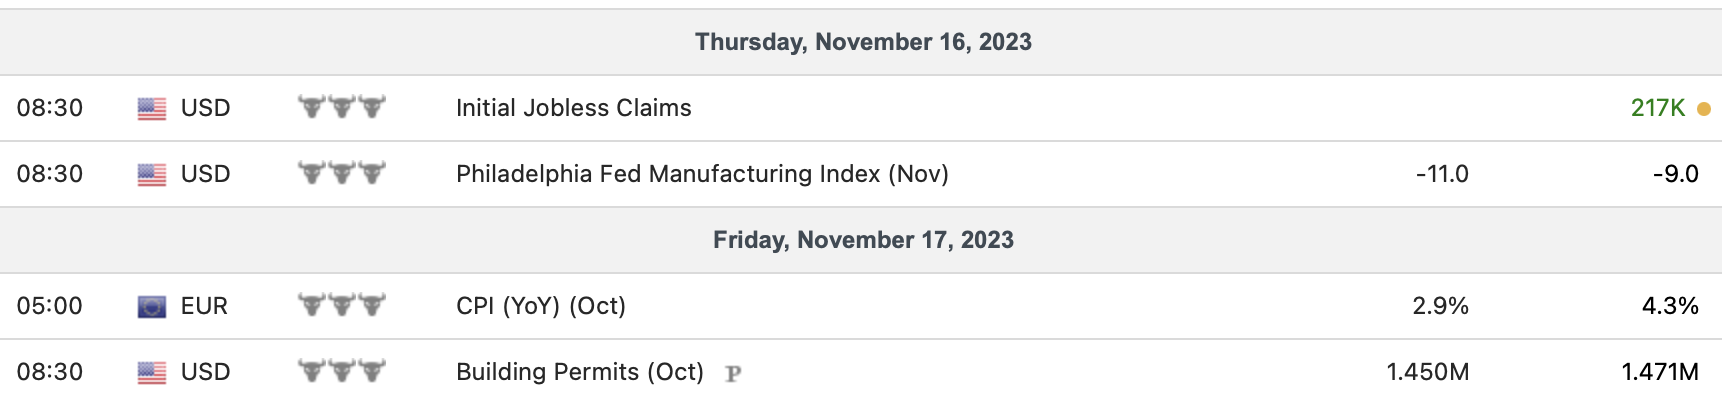Click bull importance icons for CPI (YoY)
This screenshot has height=414, width=1722.
click(342, 305)
